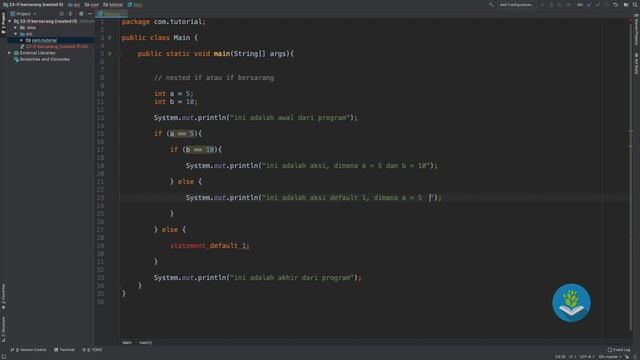Click the tool windows toggle icon in bottom-left corner
Viewport: 640px width, 360px height.
(4, 356)
